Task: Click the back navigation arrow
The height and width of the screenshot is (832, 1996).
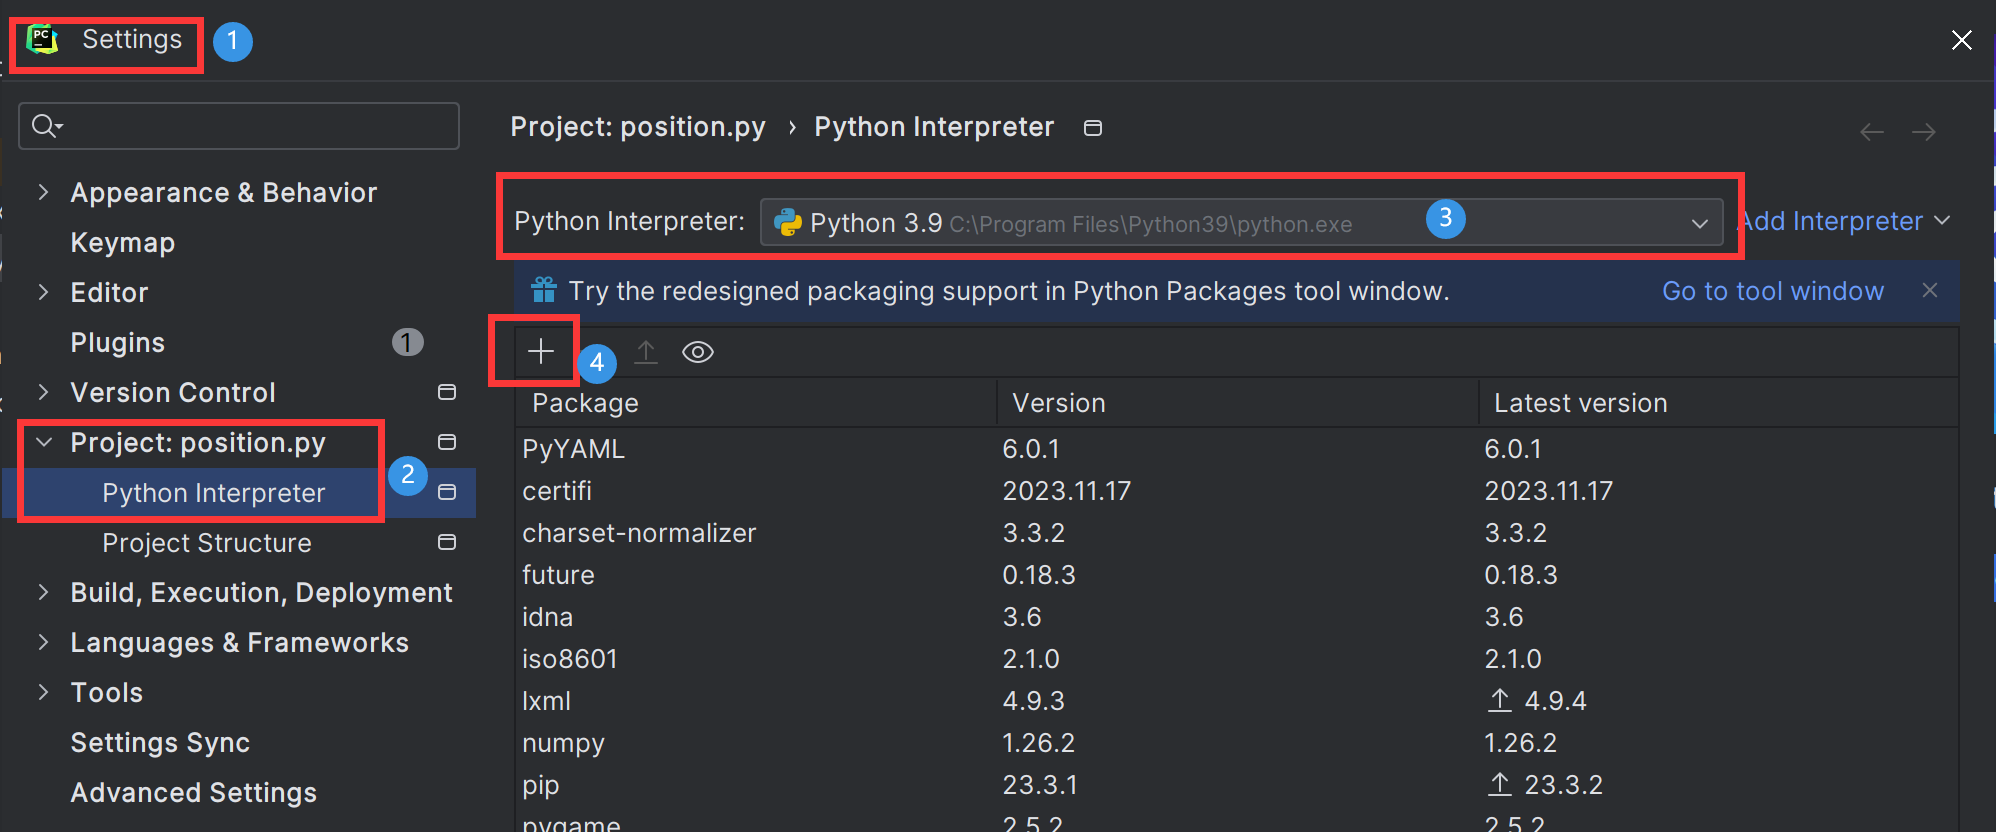Action: [1872, 132]
